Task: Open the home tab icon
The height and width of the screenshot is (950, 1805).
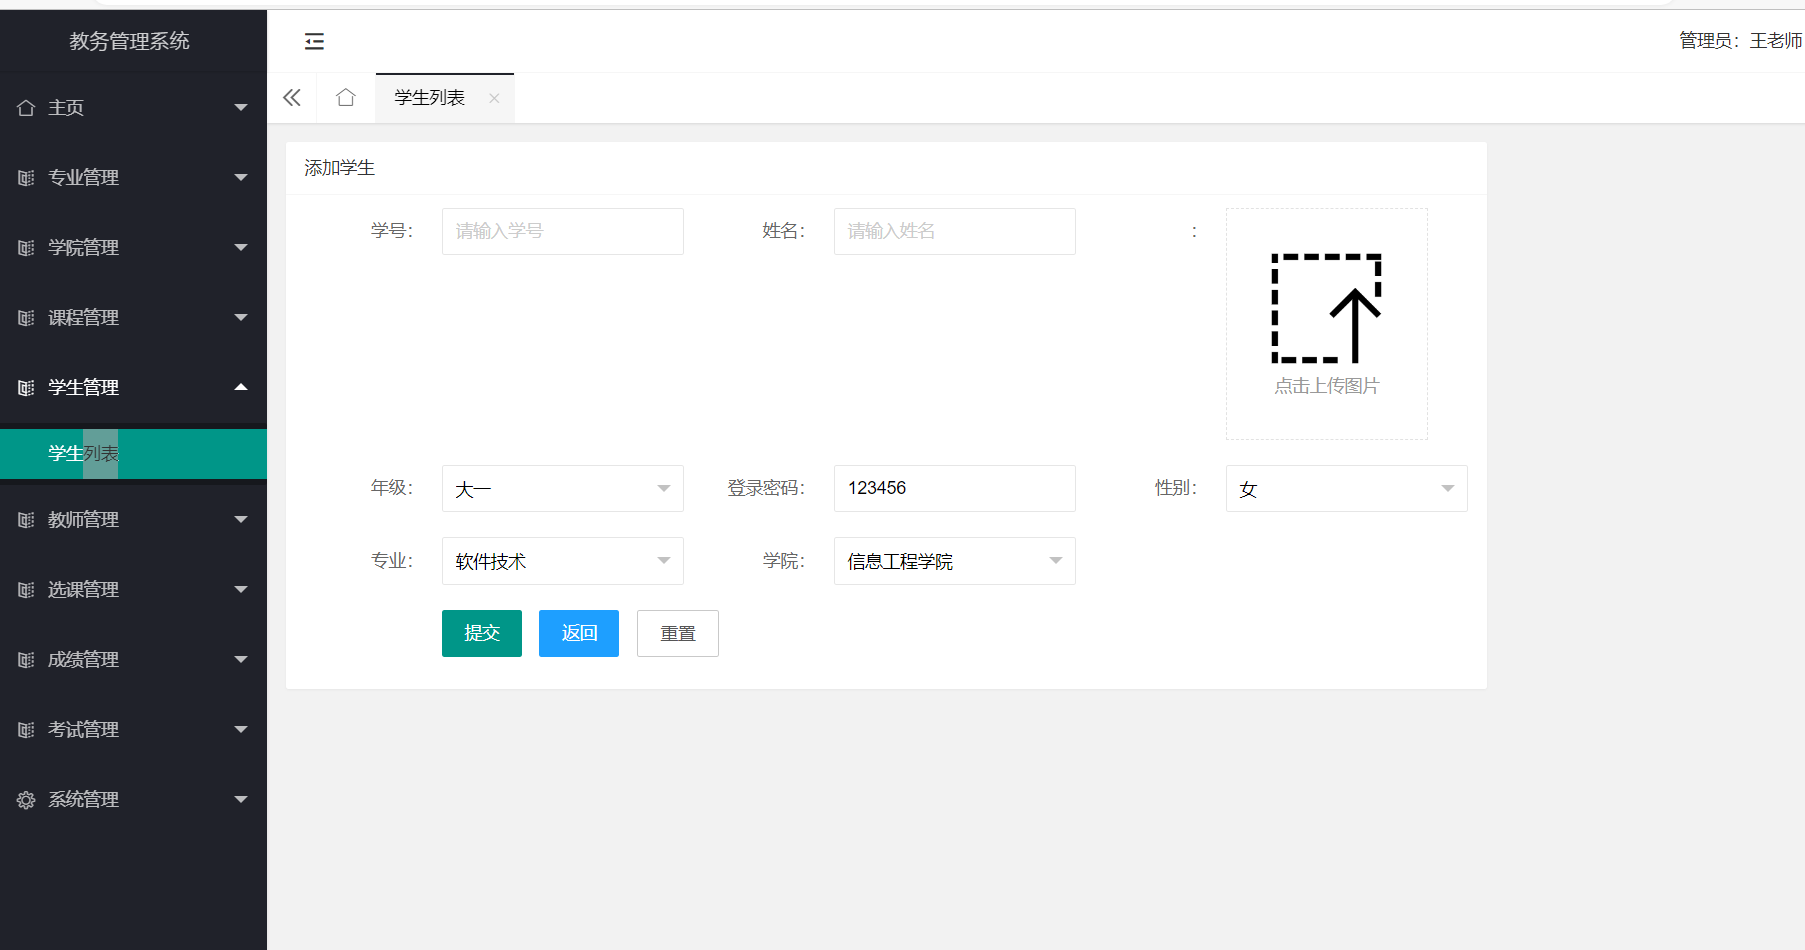Action: click(x=346, y=97)
